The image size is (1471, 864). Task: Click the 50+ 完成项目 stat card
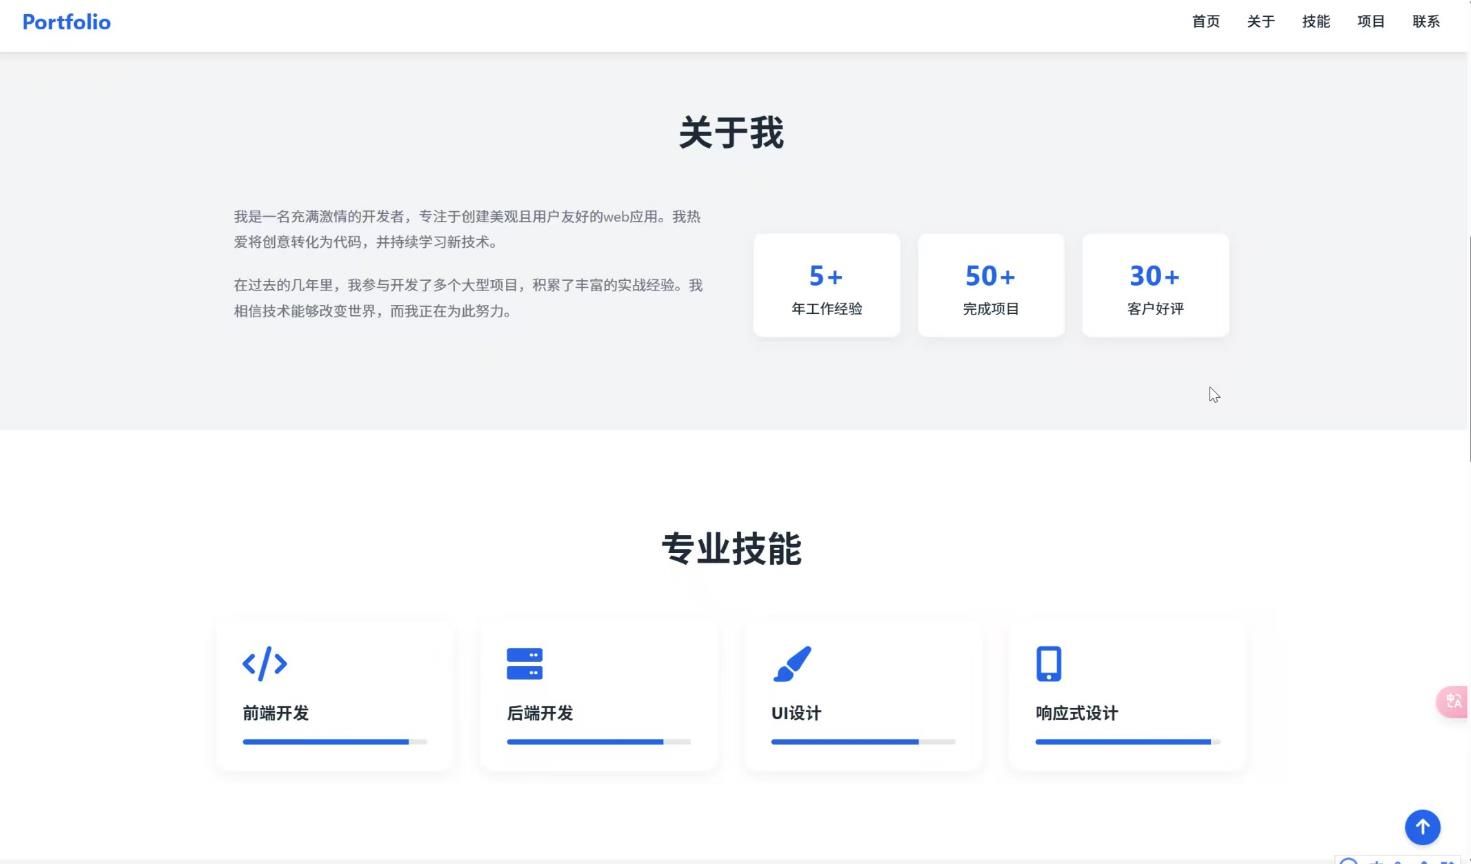[990, 285]
